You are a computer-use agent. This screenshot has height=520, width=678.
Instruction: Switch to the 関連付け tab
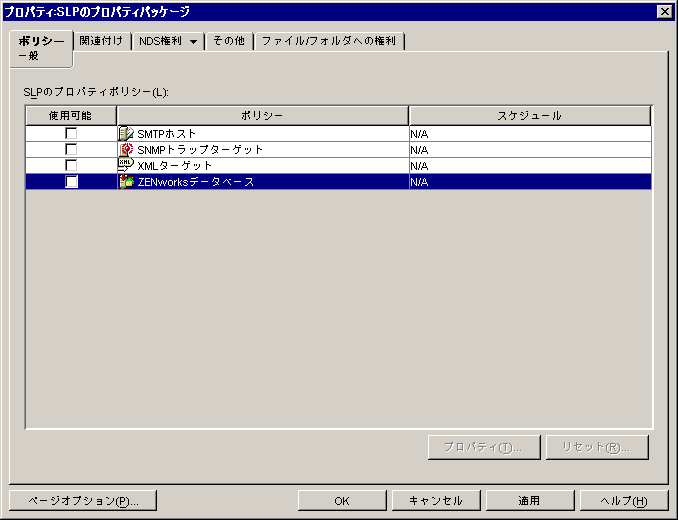click(101, 41)
